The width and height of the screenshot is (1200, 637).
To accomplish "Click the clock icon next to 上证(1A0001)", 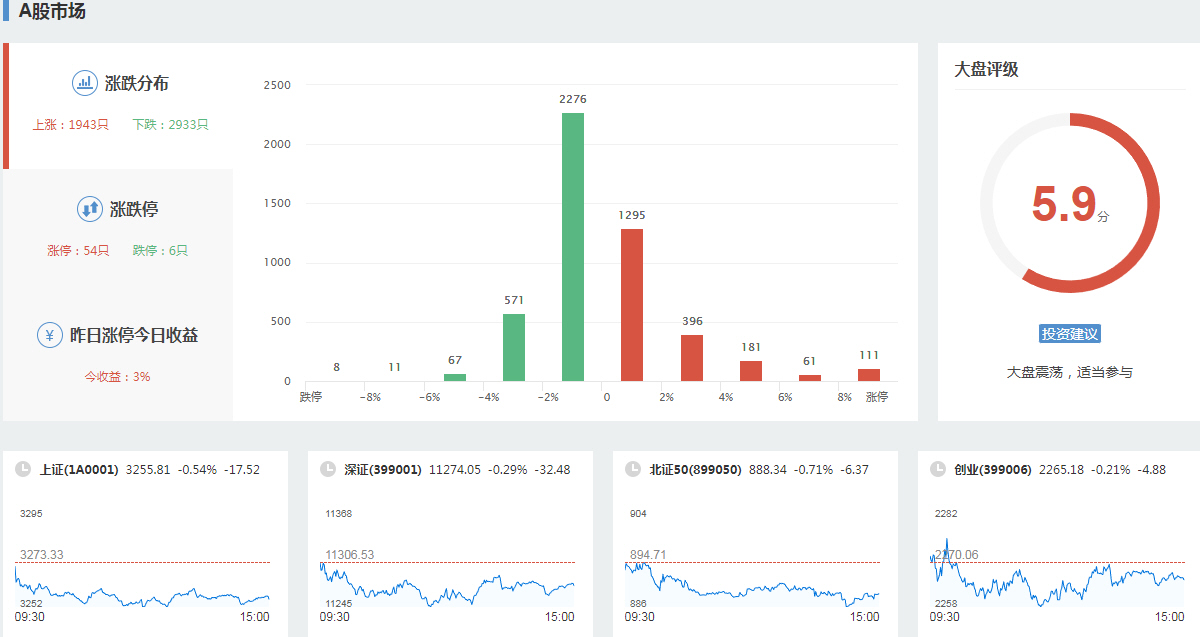I will pos(22,469).
